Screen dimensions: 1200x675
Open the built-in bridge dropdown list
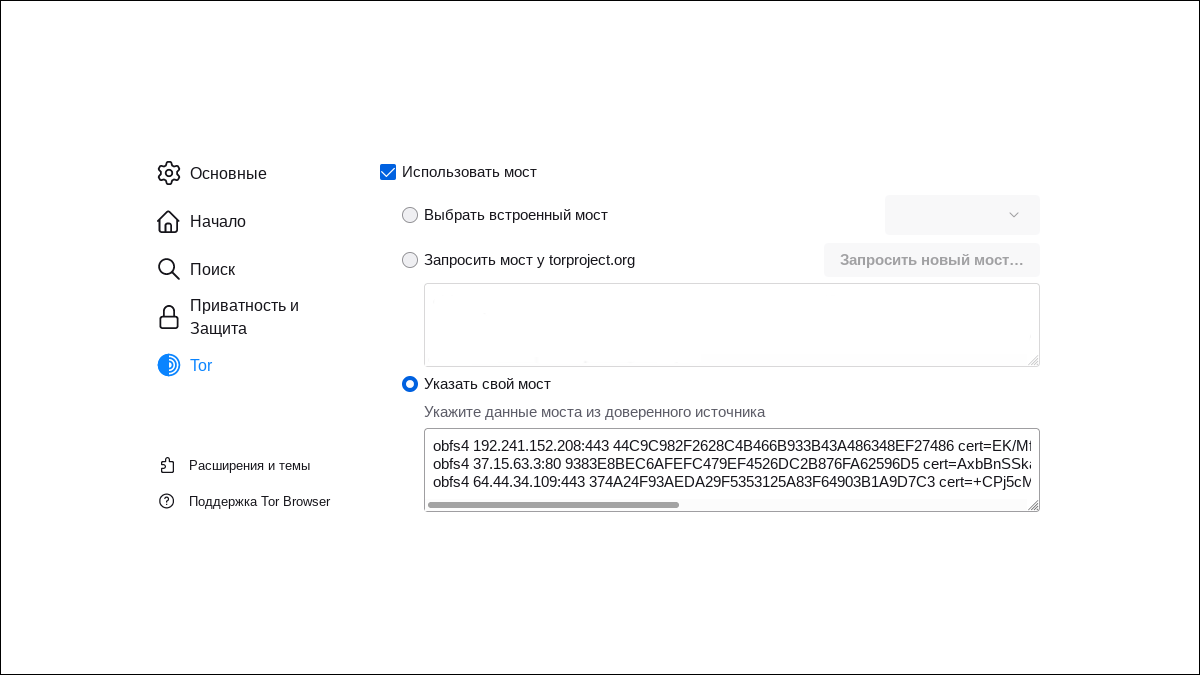962,215
